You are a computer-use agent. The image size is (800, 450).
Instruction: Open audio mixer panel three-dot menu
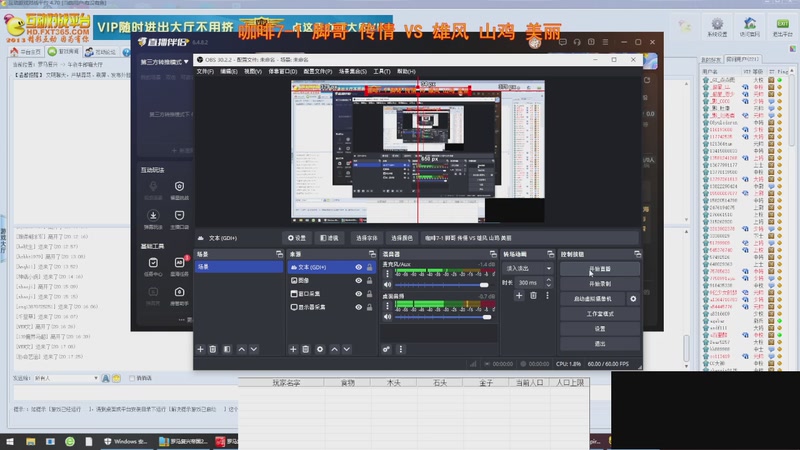point(401,349)
